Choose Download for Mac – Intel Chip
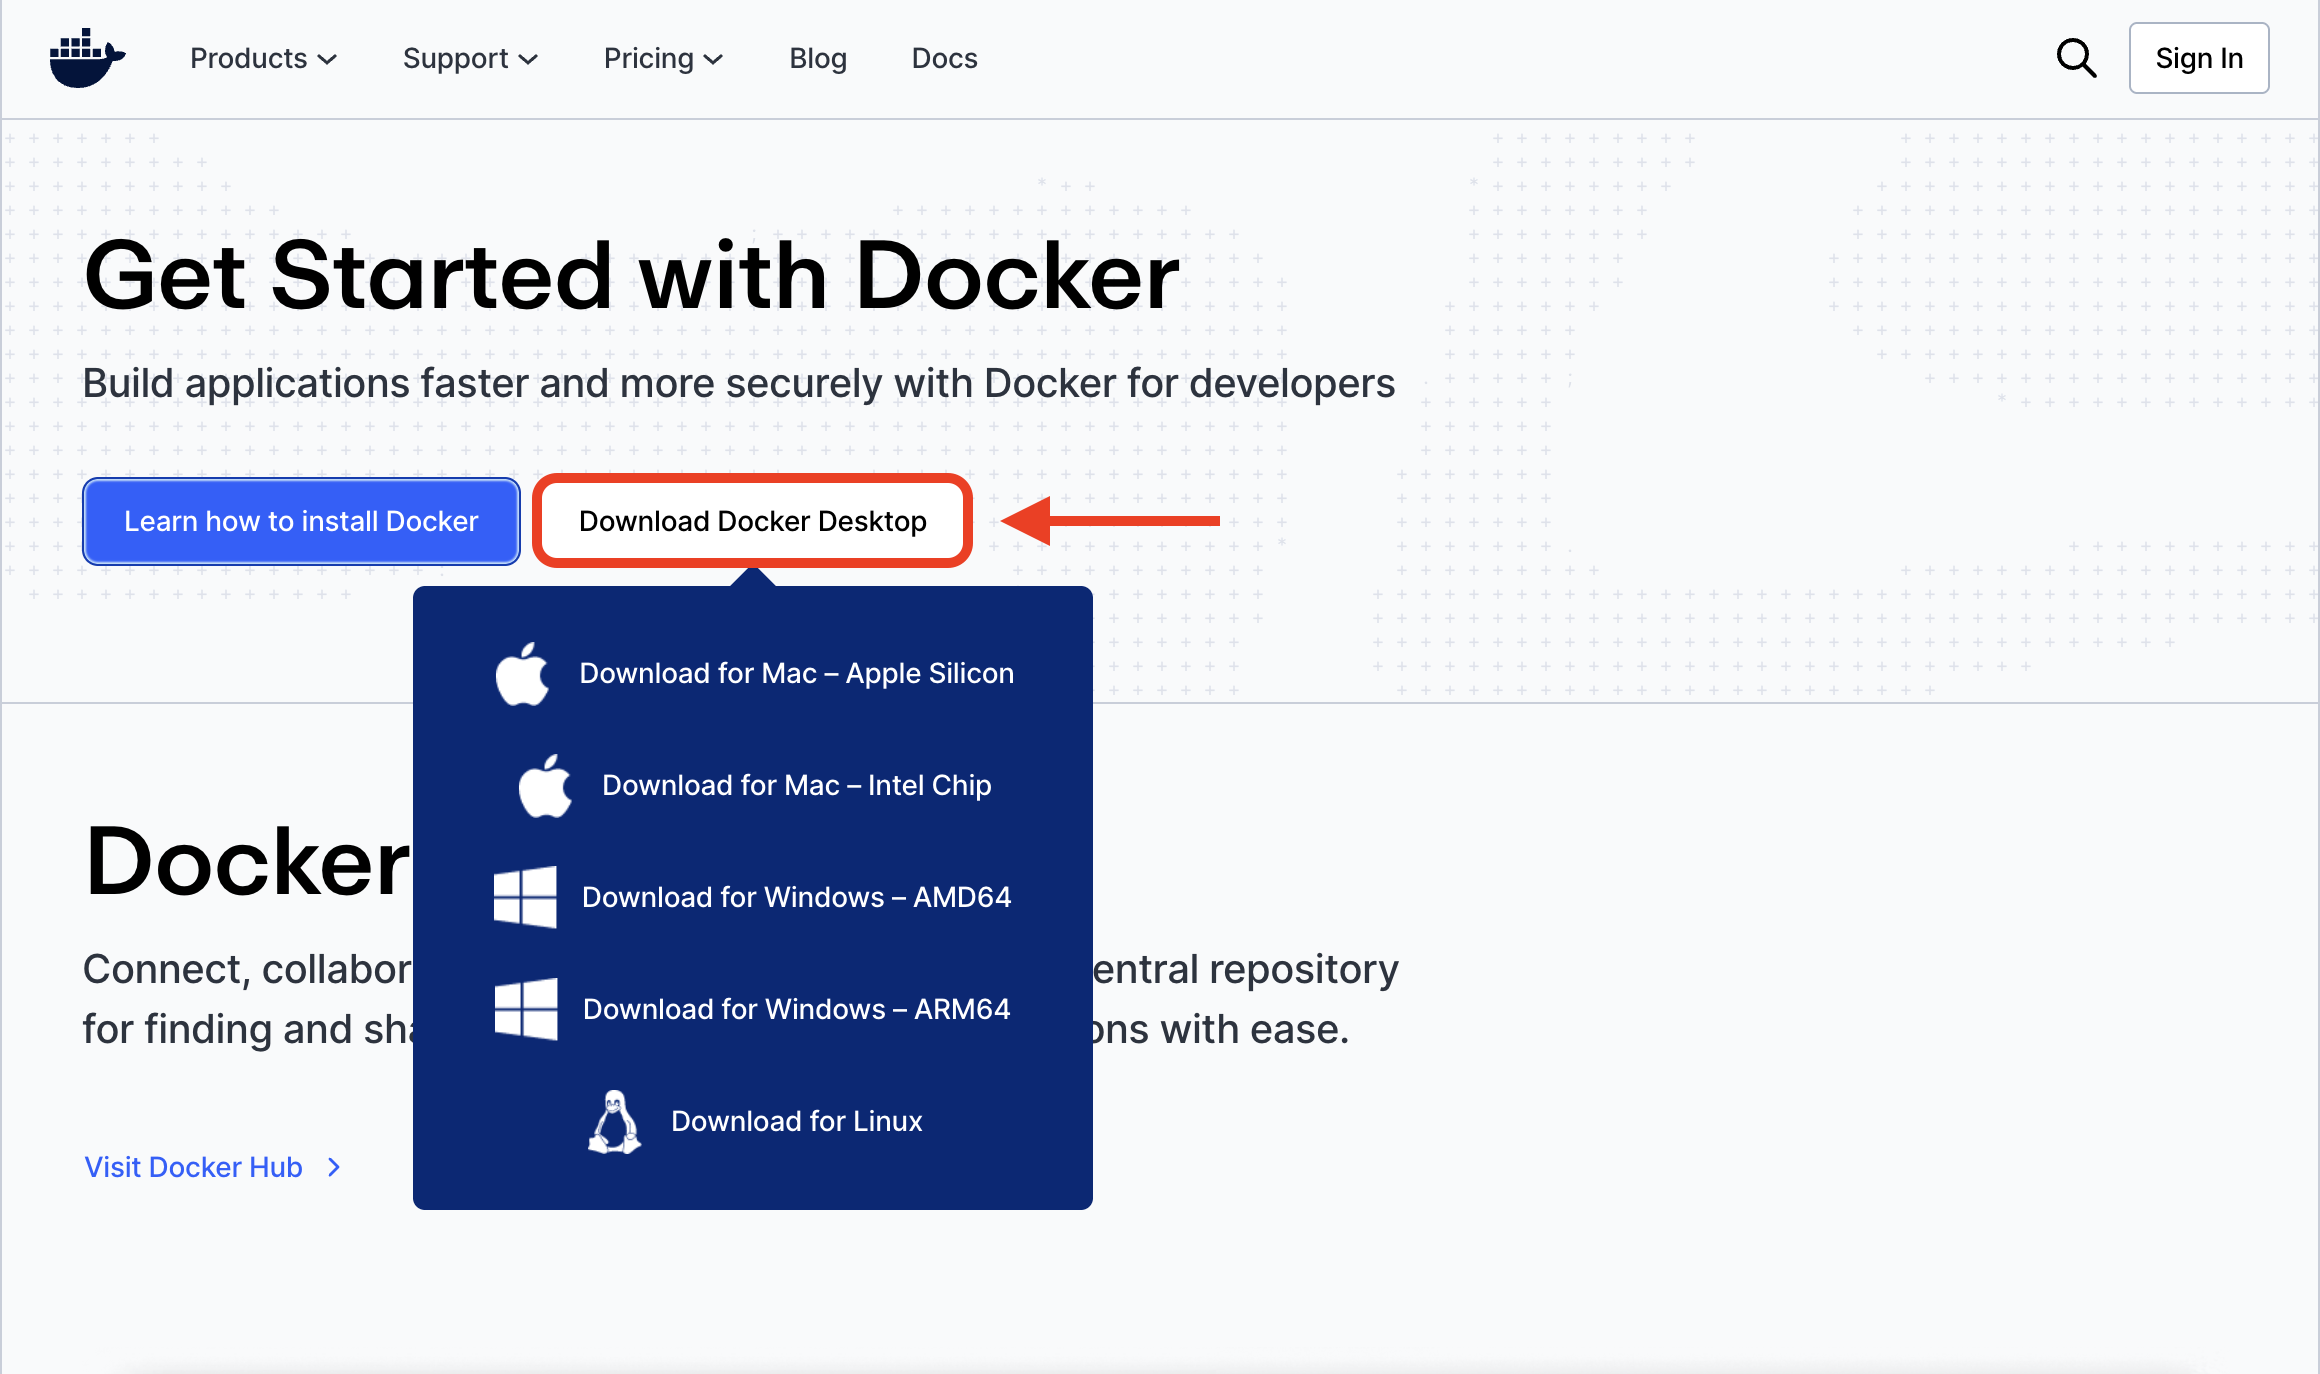The image size is (2320, 1374). (x=754, y=786)
